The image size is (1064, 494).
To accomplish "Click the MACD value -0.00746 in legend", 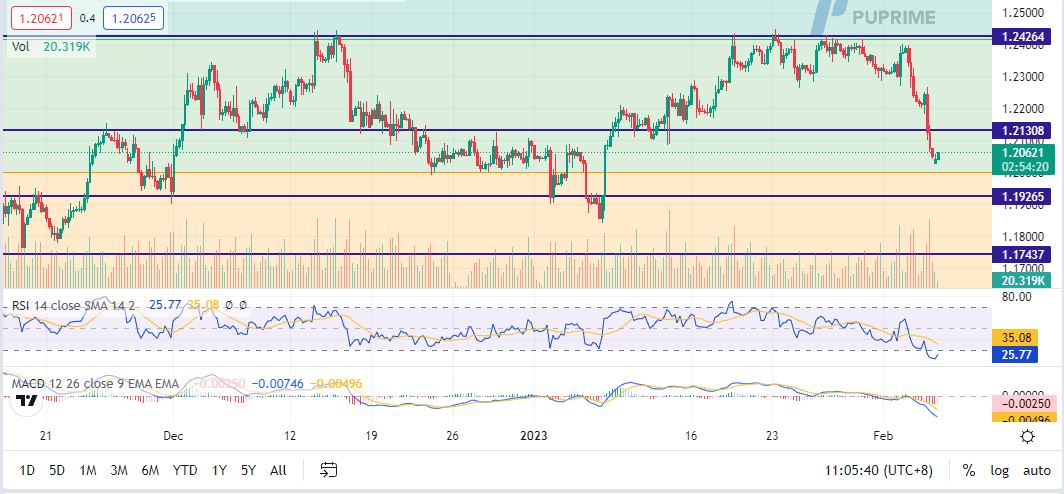I will click(276, 384).
